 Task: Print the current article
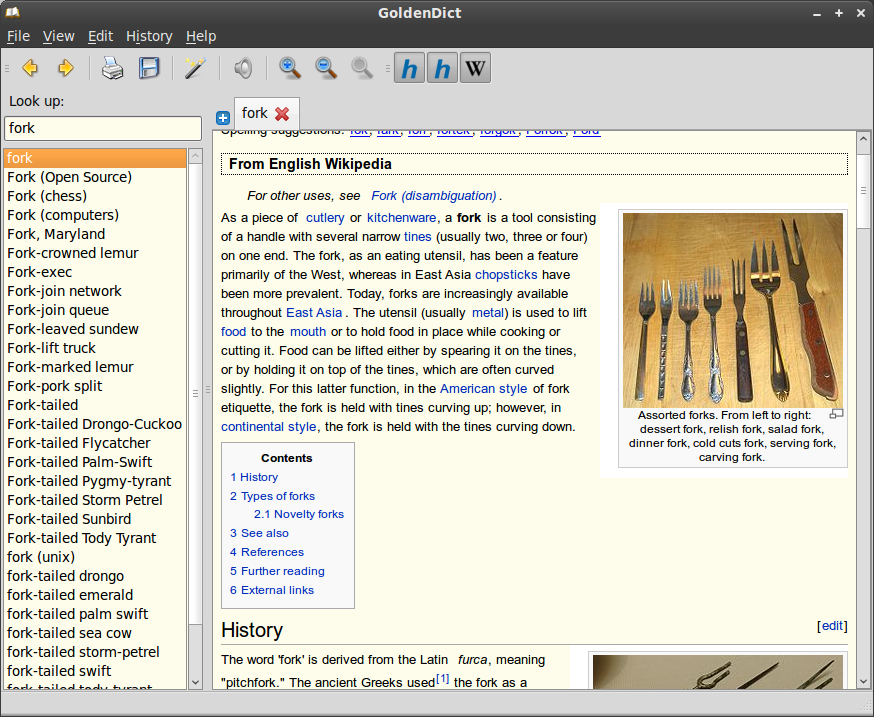pyautogui.click(x=112, y=68)
